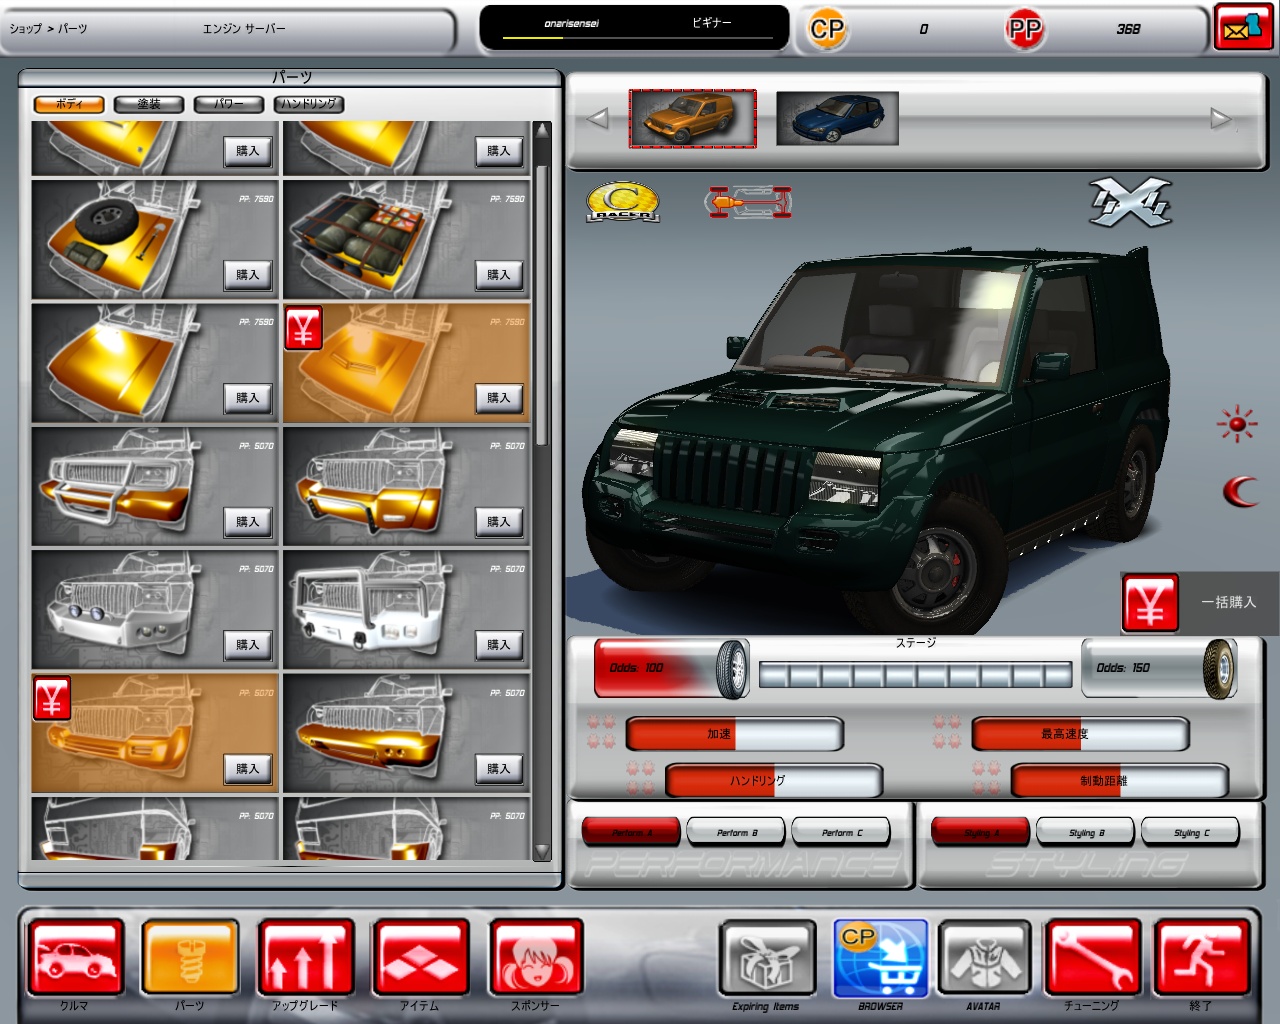Switch to the ハンドリング handling tab
This screenshot has width=1280, height=1024.
pos(309,104)
